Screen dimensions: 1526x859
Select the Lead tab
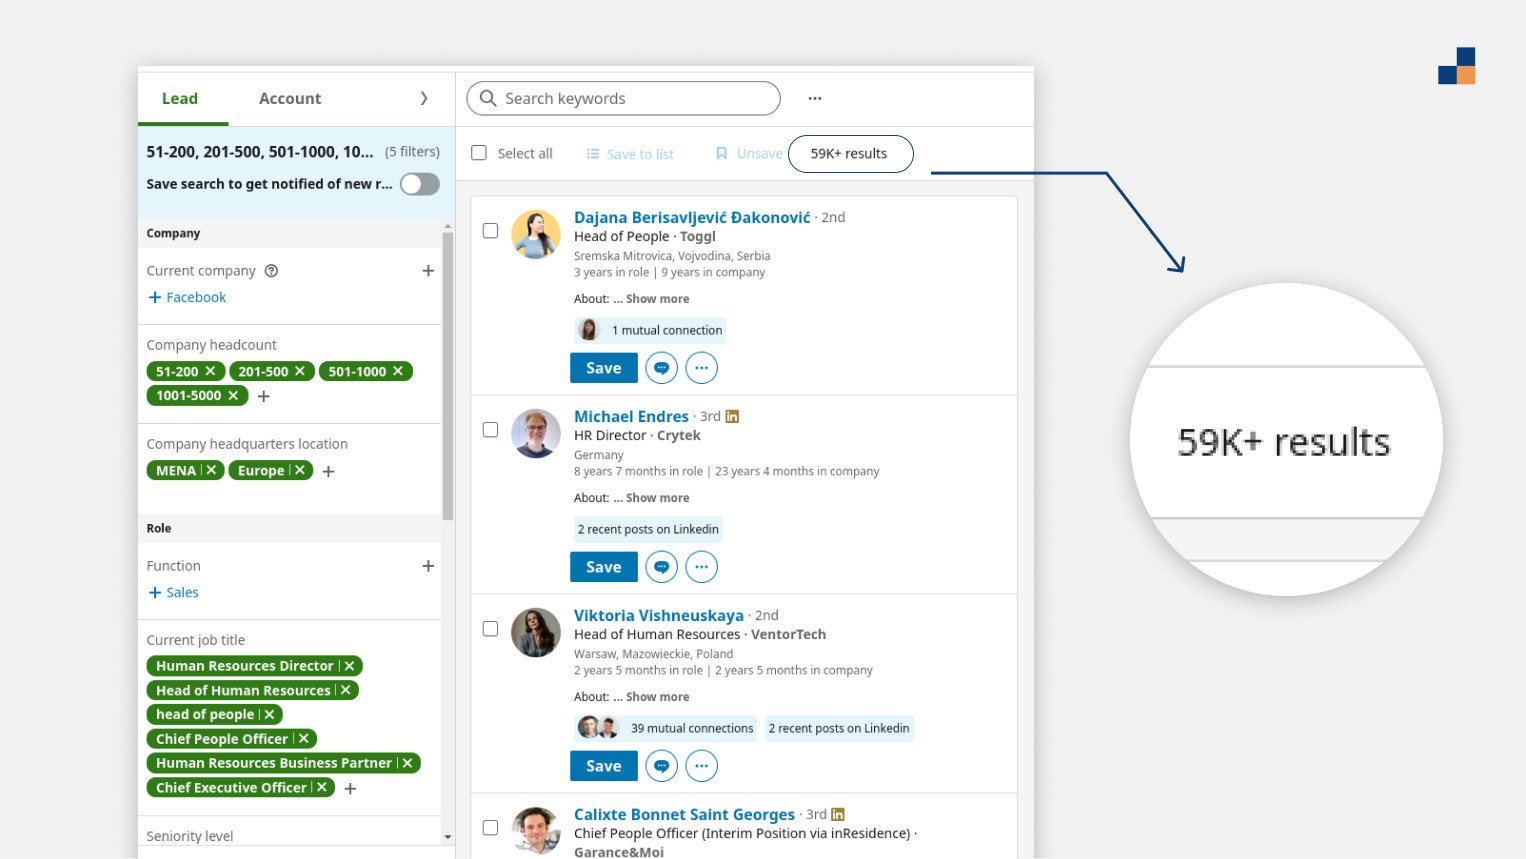tap(180, 98)
